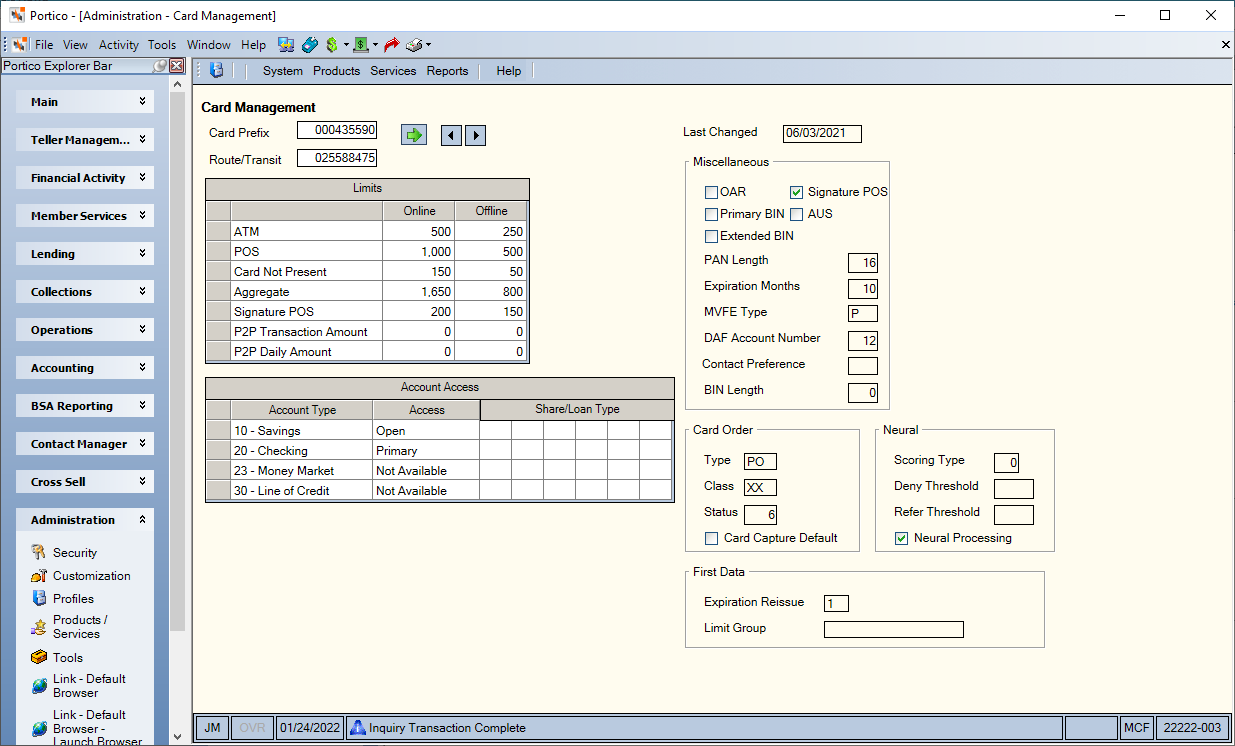
Task: Open the Reports menu in inner toolbar
Action: [447, 71]
